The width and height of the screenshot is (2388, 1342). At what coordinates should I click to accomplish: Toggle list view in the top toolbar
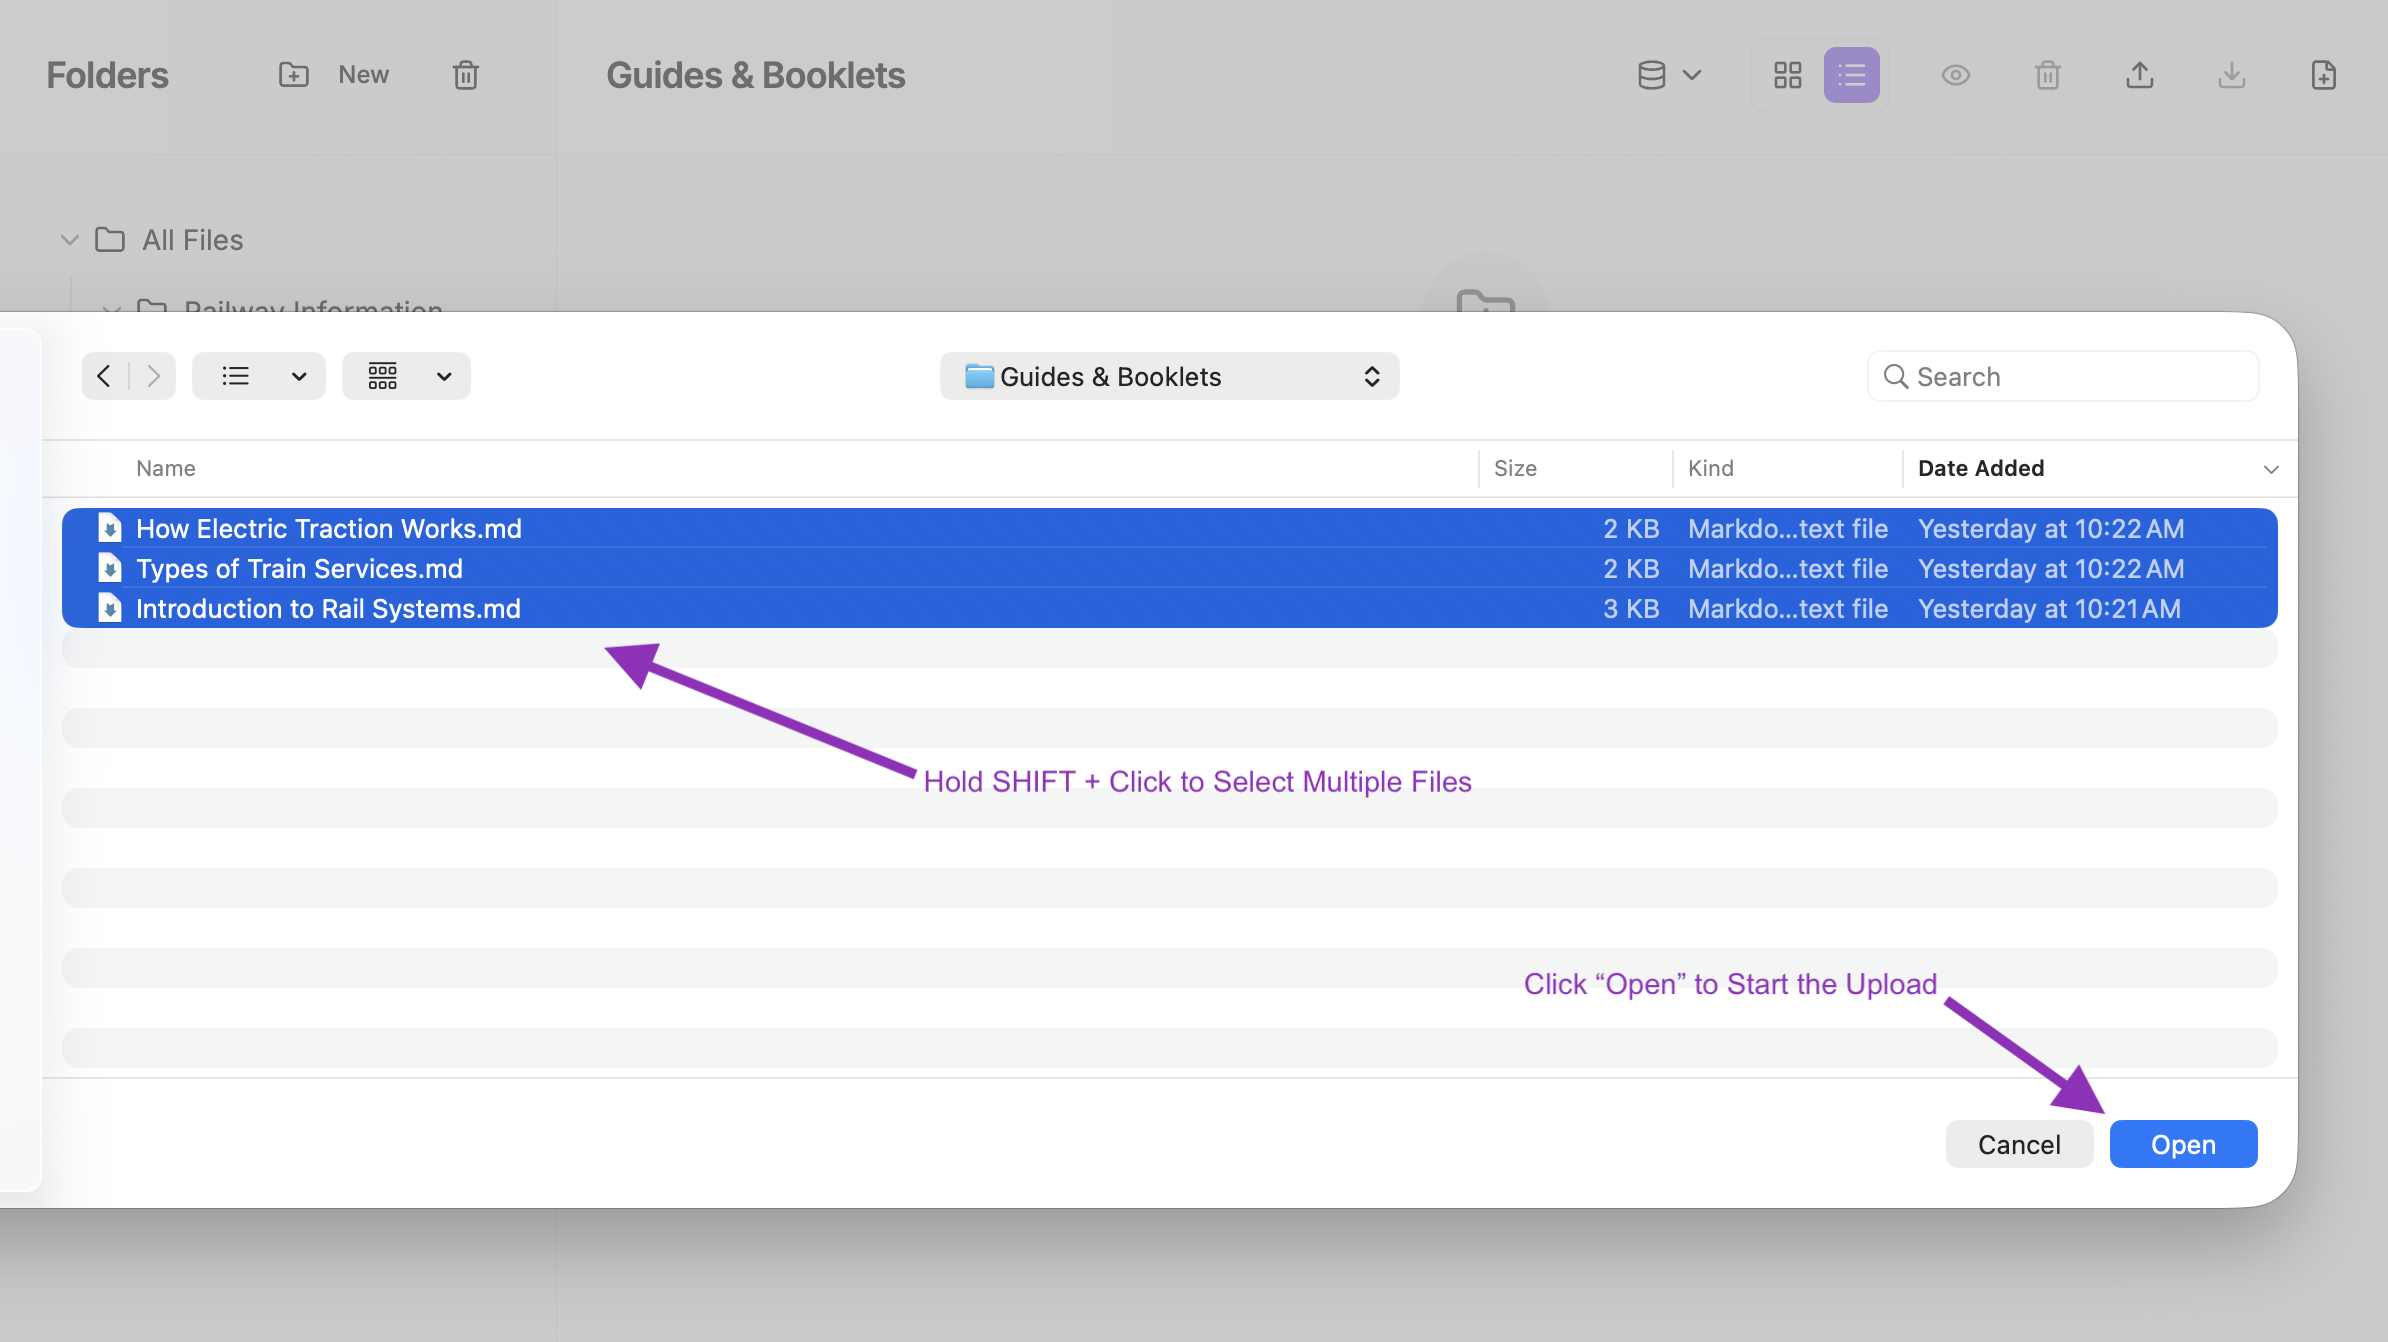click(1852, 74)
